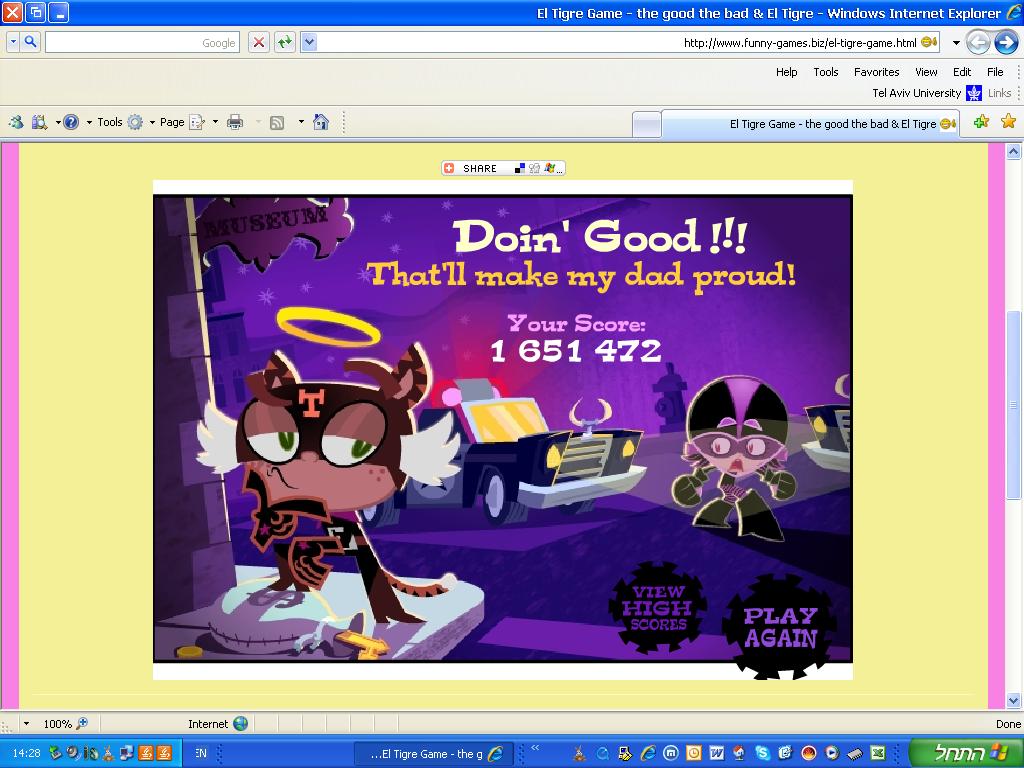
Task: Expand the Home button dropdown arrow
Action: [x=301, y=122]
